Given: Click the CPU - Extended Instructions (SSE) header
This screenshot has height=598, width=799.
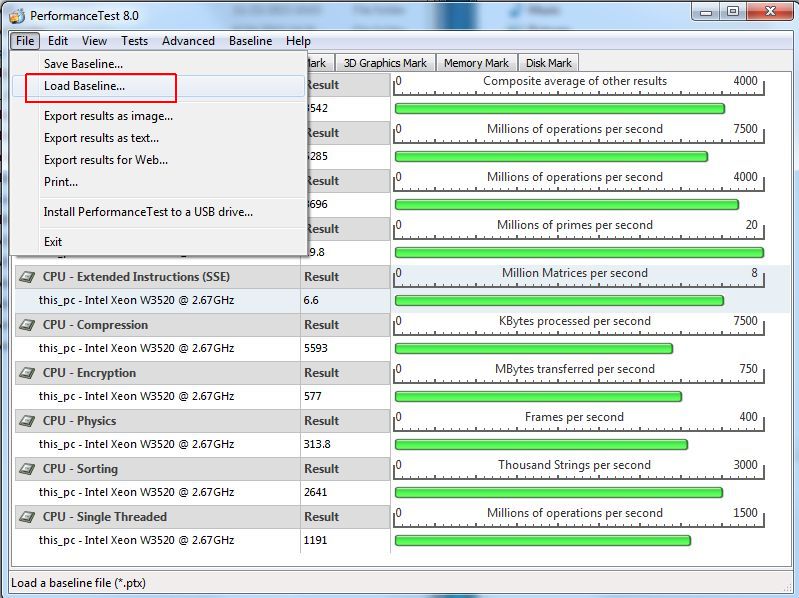Looking at the screenshot, I should pyautogui.click(x=157, y=277).
